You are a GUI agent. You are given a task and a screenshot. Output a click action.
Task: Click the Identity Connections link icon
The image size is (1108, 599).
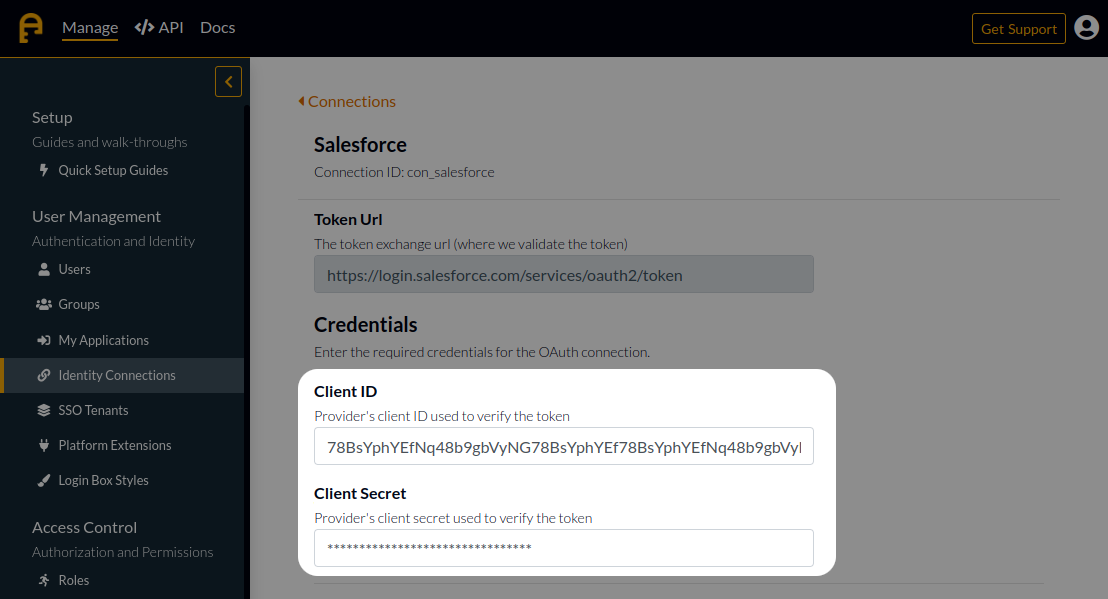(x=44, y=375)
